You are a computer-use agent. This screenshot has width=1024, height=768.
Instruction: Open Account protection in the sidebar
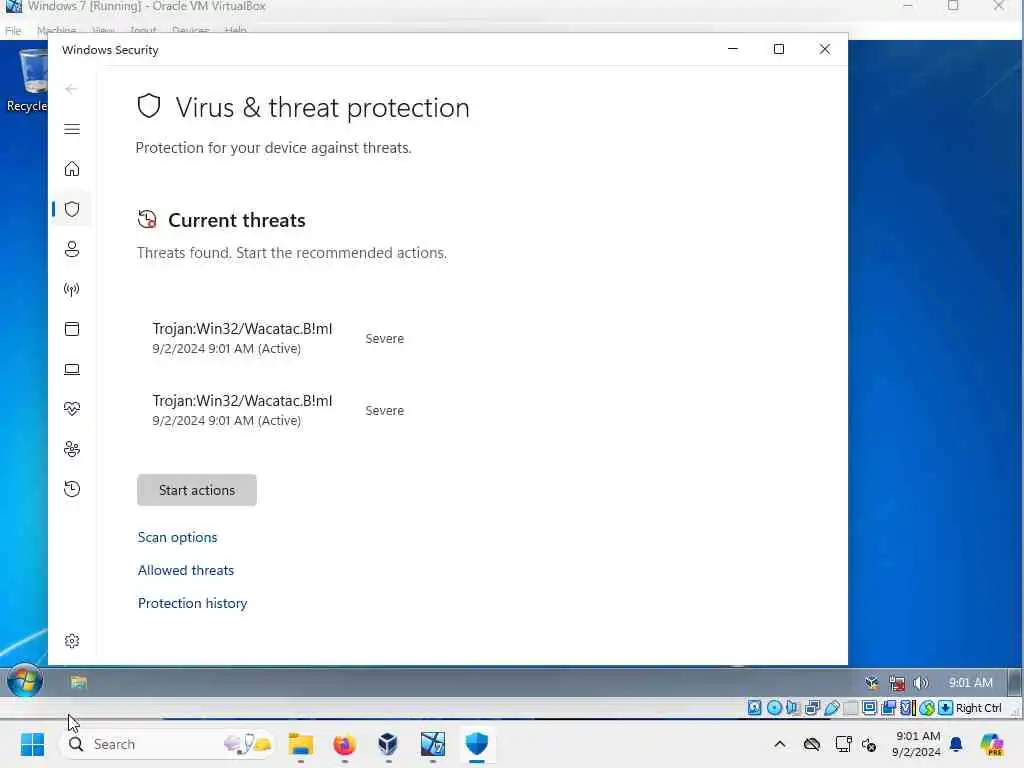[72, 249]
